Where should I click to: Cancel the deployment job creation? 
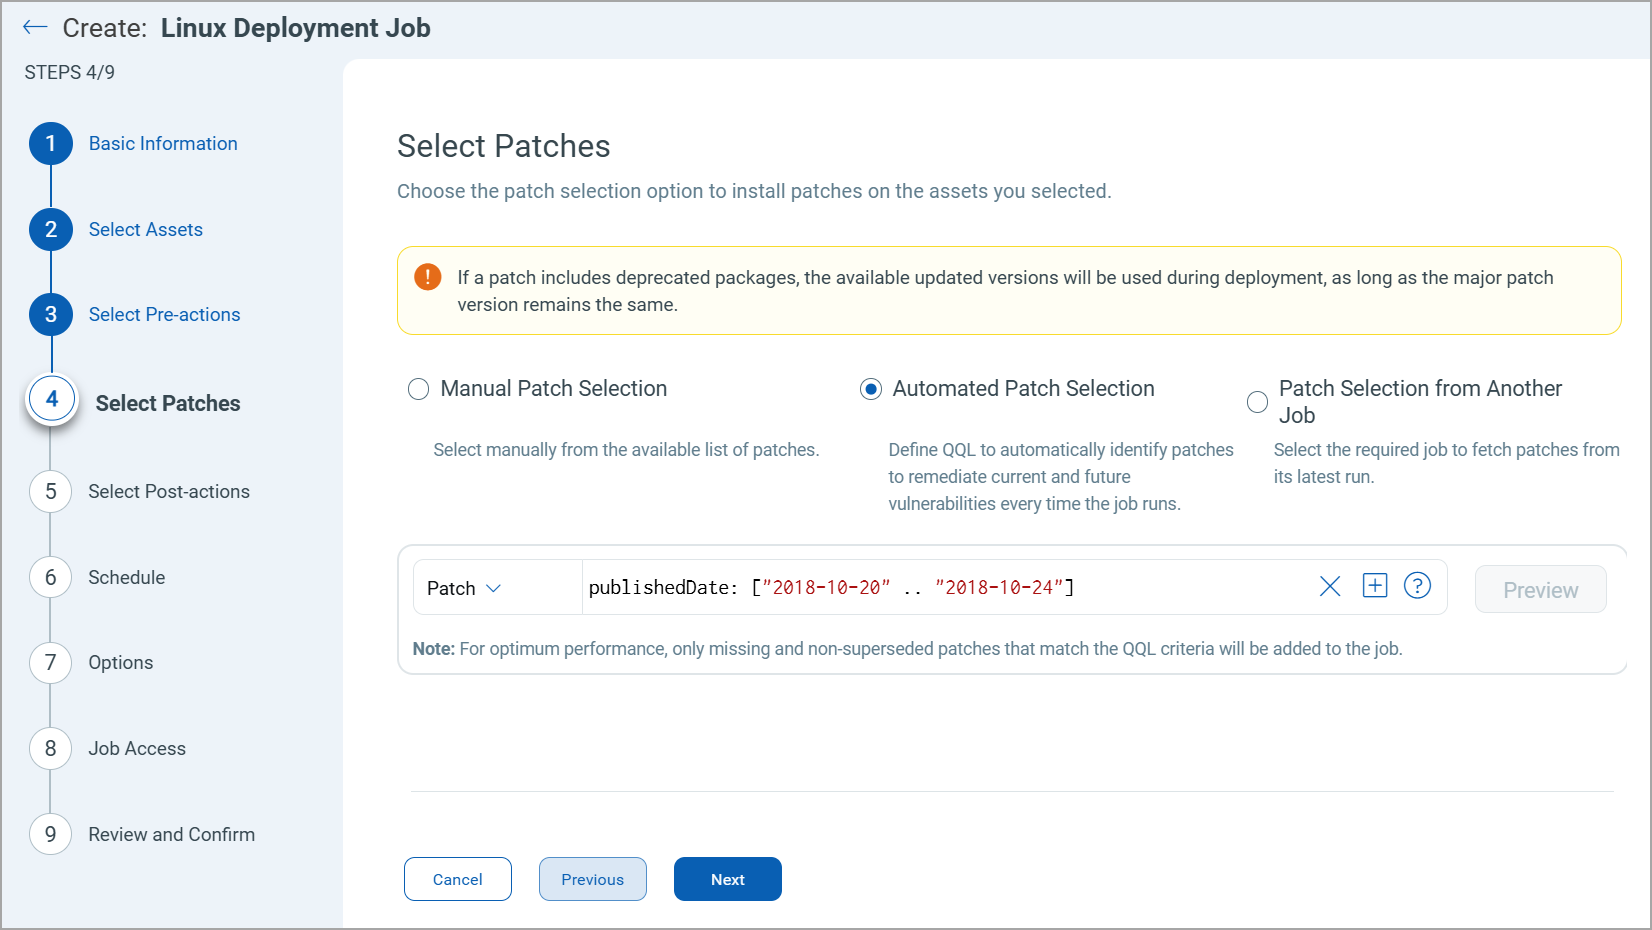pos(457,879)
